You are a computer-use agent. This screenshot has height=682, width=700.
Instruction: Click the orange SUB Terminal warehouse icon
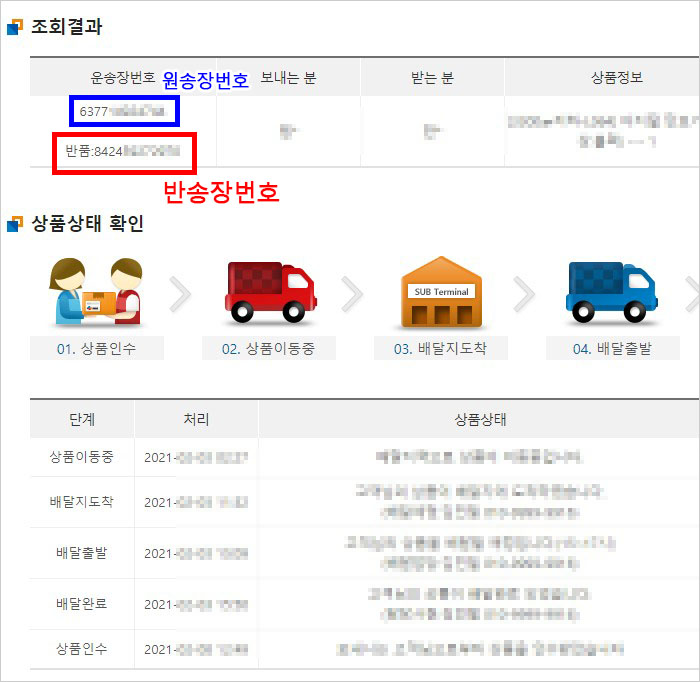pyautogui.click(x=441, y=292)
